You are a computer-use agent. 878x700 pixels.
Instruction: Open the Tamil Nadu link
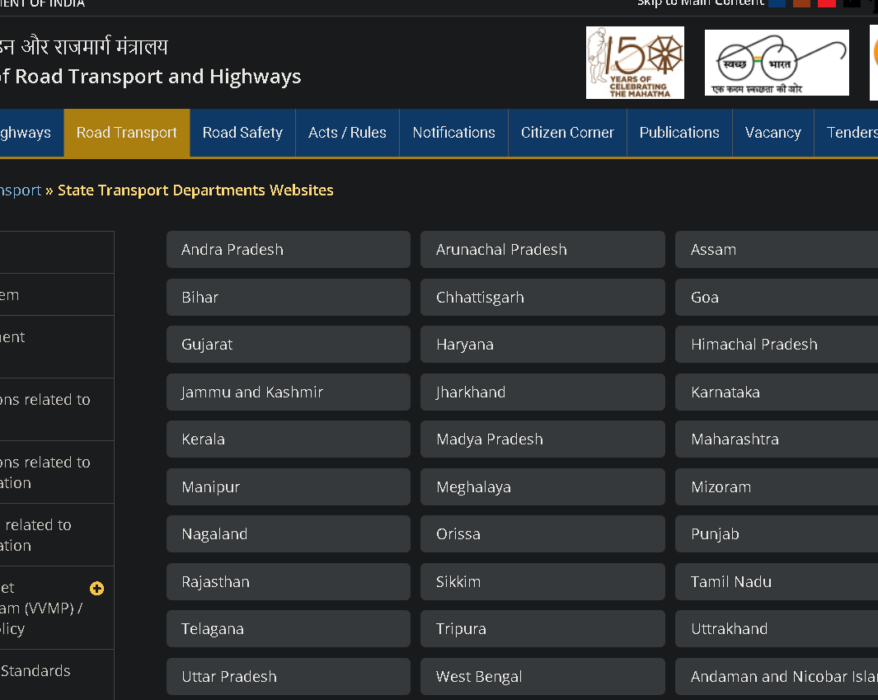point(777,582)
